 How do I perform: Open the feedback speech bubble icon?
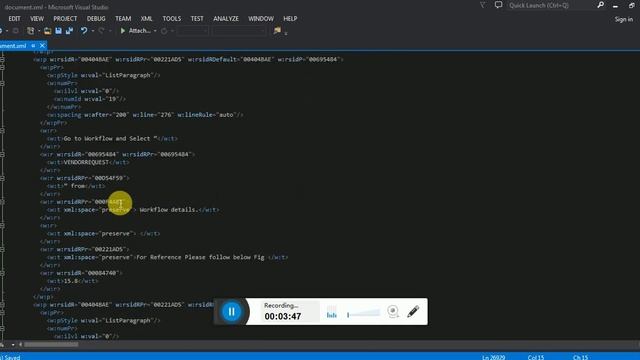coord(498,5)
